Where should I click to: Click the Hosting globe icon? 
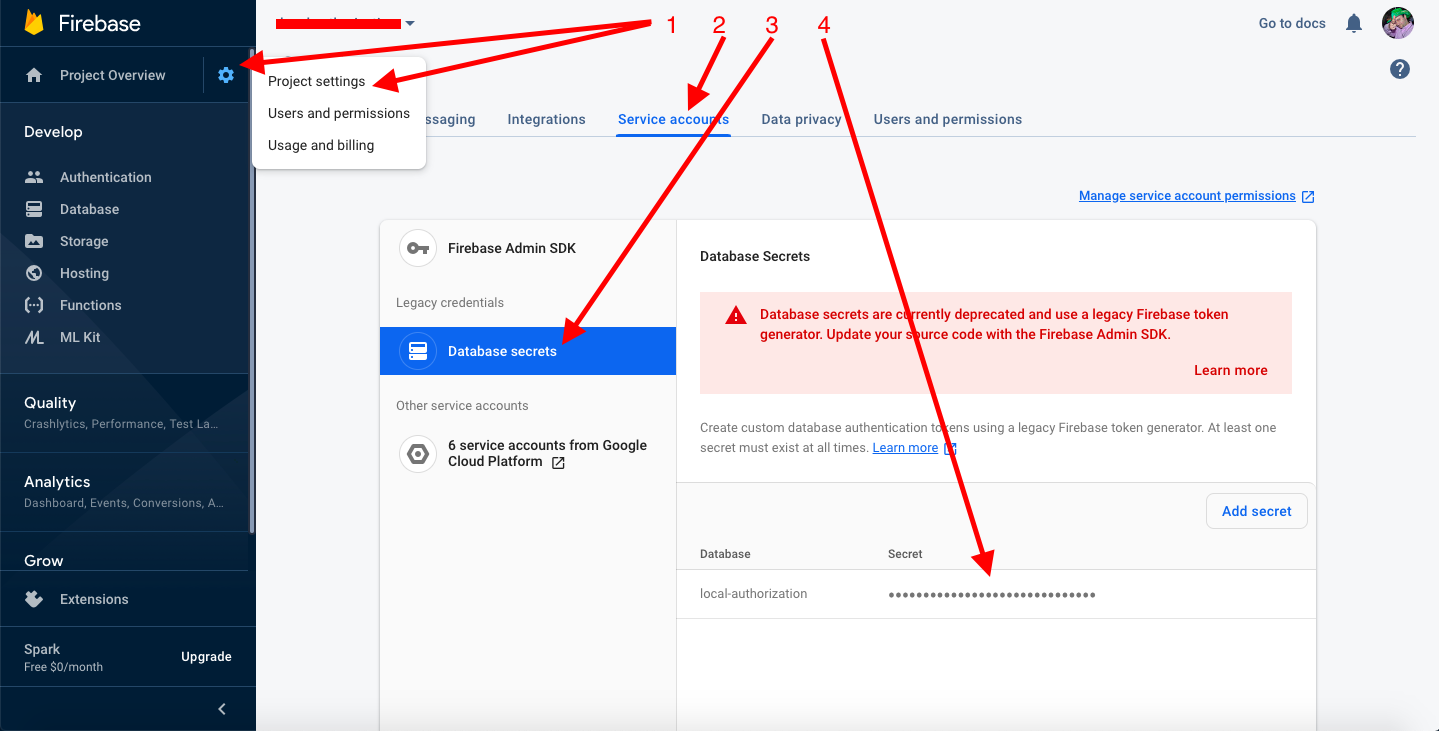pyautogui.click(x=34, y=273)
